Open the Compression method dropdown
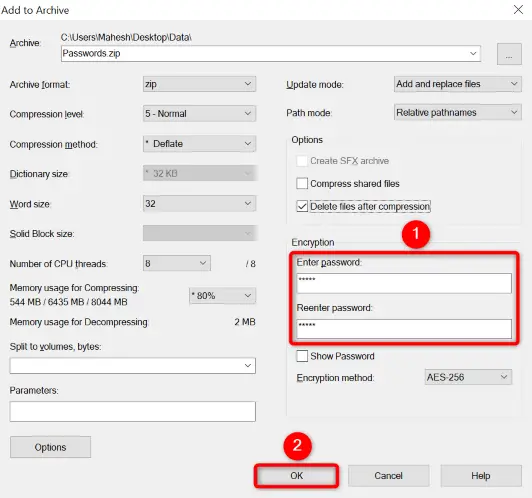The width and height of the screenshot is (532, 498). coord(199,143)
